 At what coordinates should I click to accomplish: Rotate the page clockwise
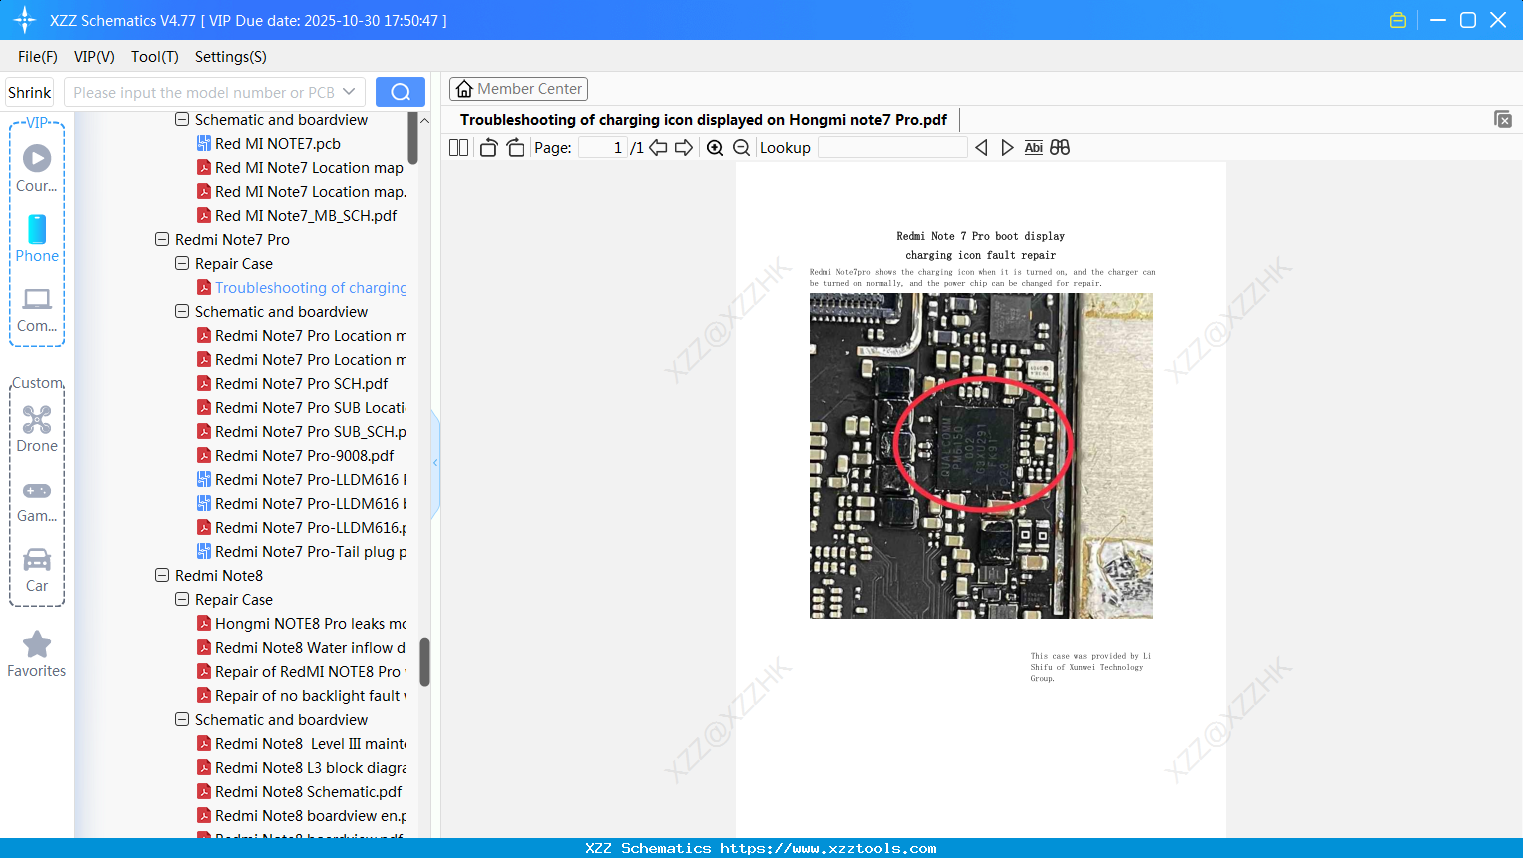coord(515,148)
